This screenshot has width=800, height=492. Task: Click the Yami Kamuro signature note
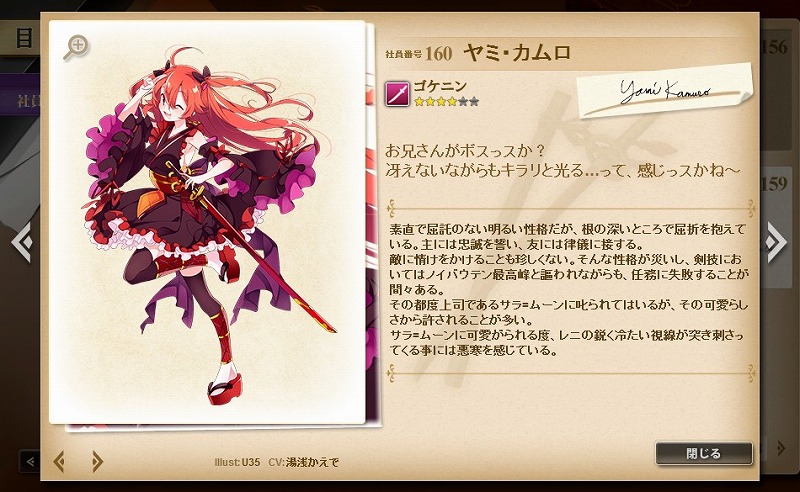(665, 91)
